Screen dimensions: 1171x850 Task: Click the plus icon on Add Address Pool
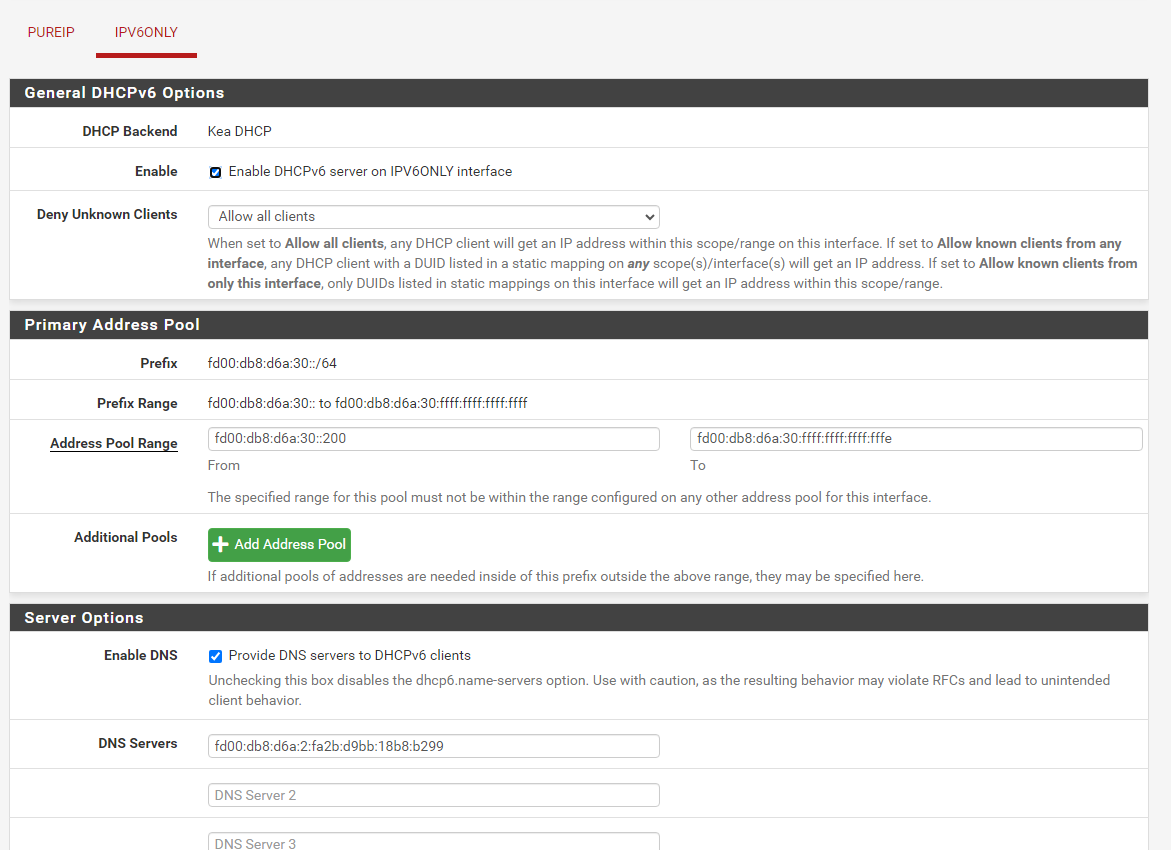click(220, 545)
